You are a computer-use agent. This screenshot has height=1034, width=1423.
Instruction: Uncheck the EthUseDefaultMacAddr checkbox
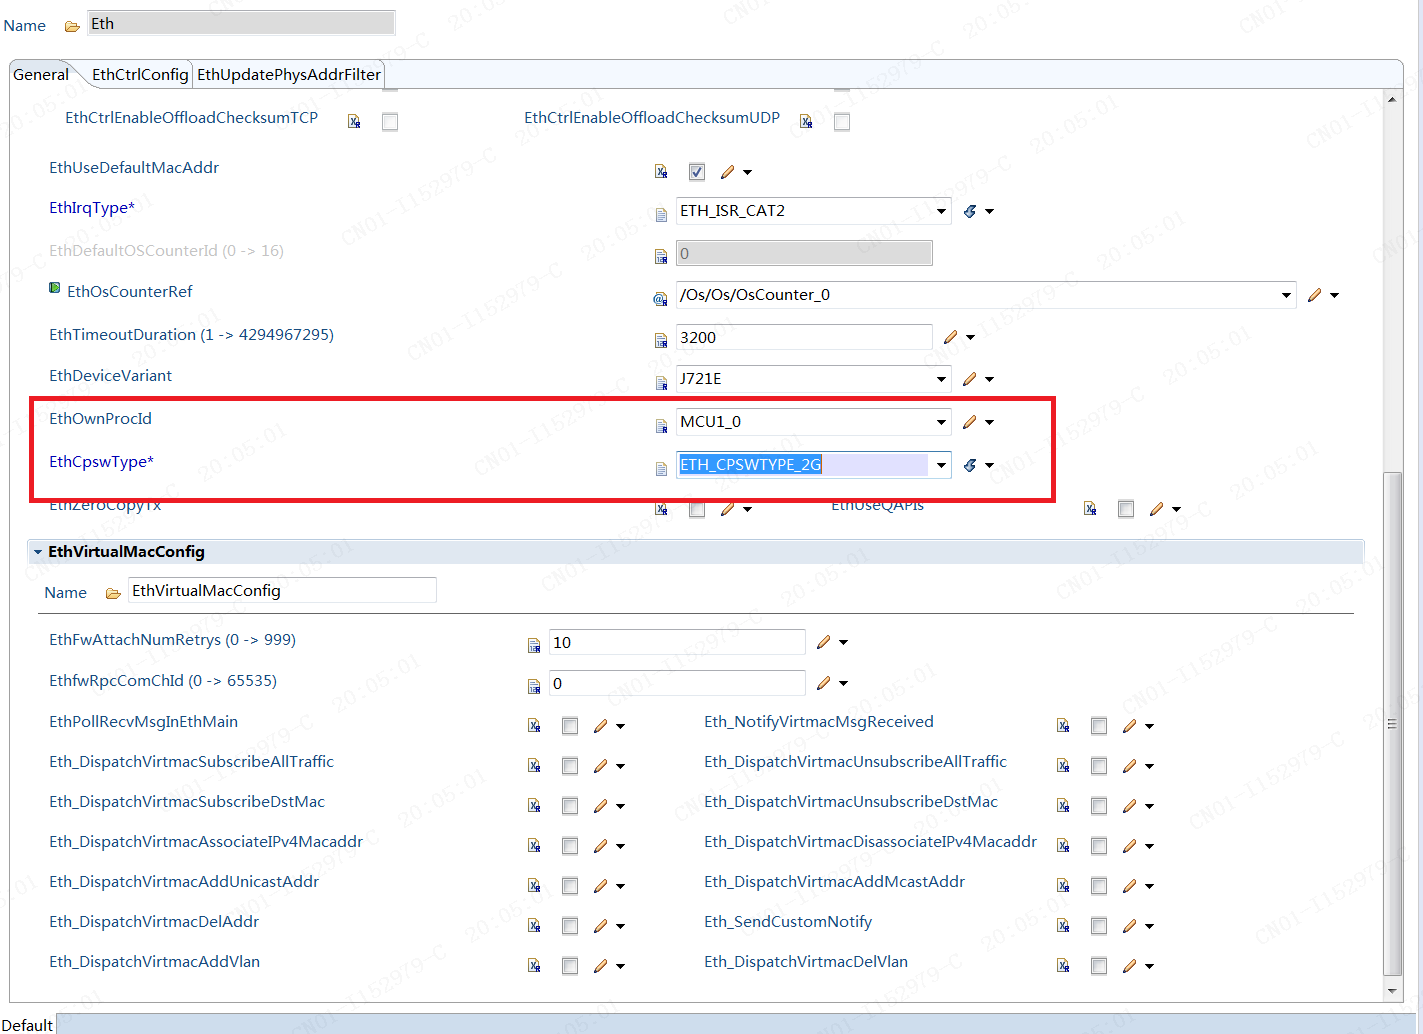tap(697, 171)
